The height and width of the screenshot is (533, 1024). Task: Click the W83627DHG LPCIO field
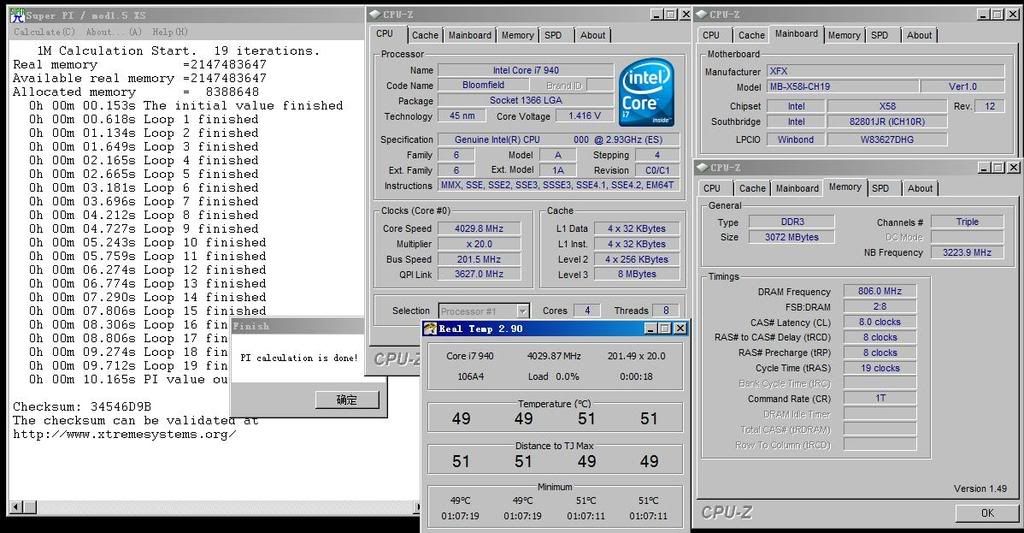pyautogui.click(x=887, y=139)
